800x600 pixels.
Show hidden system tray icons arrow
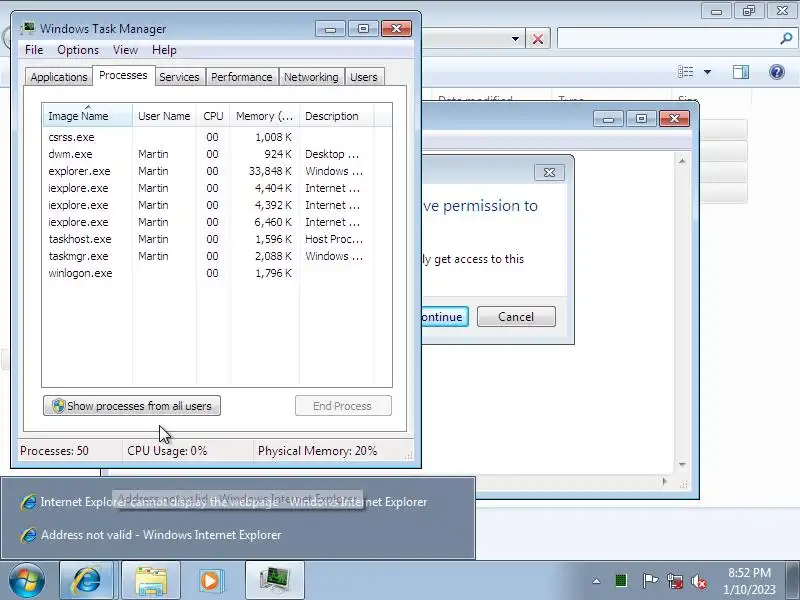point(596,581)
